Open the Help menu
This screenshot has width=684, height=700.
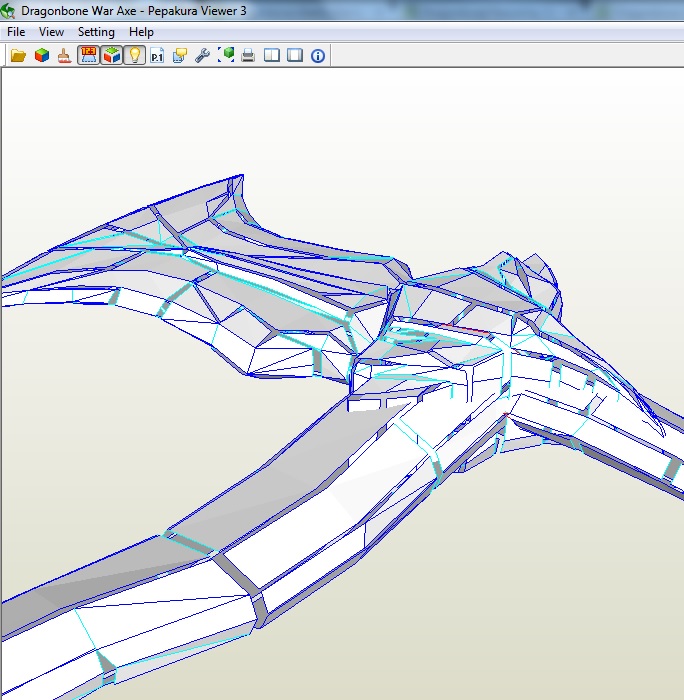click(141, 32)
